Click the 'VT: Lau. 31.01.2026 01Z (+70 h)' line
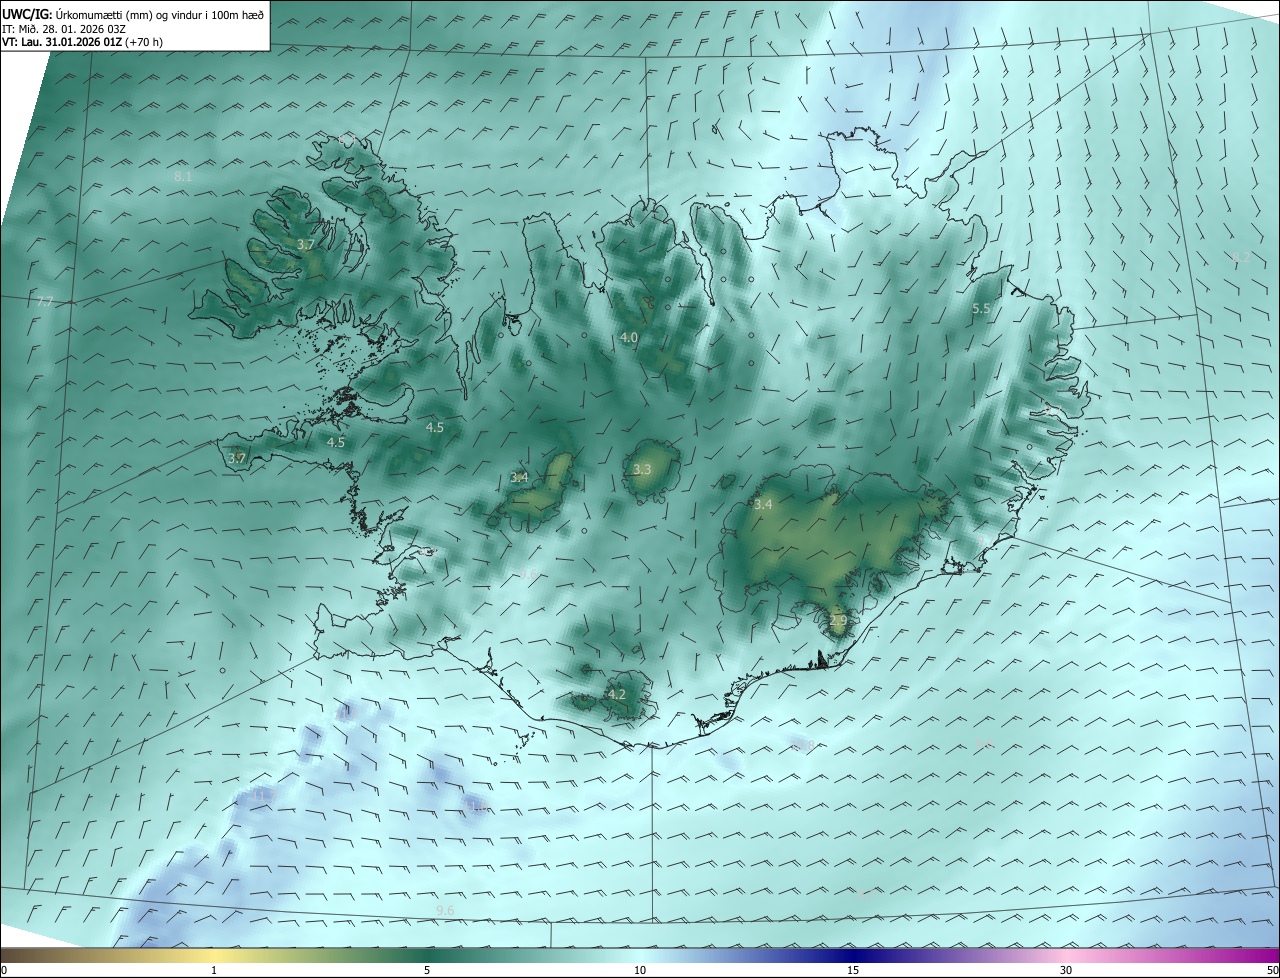The image size is (1280, 978). pos(81,42)
